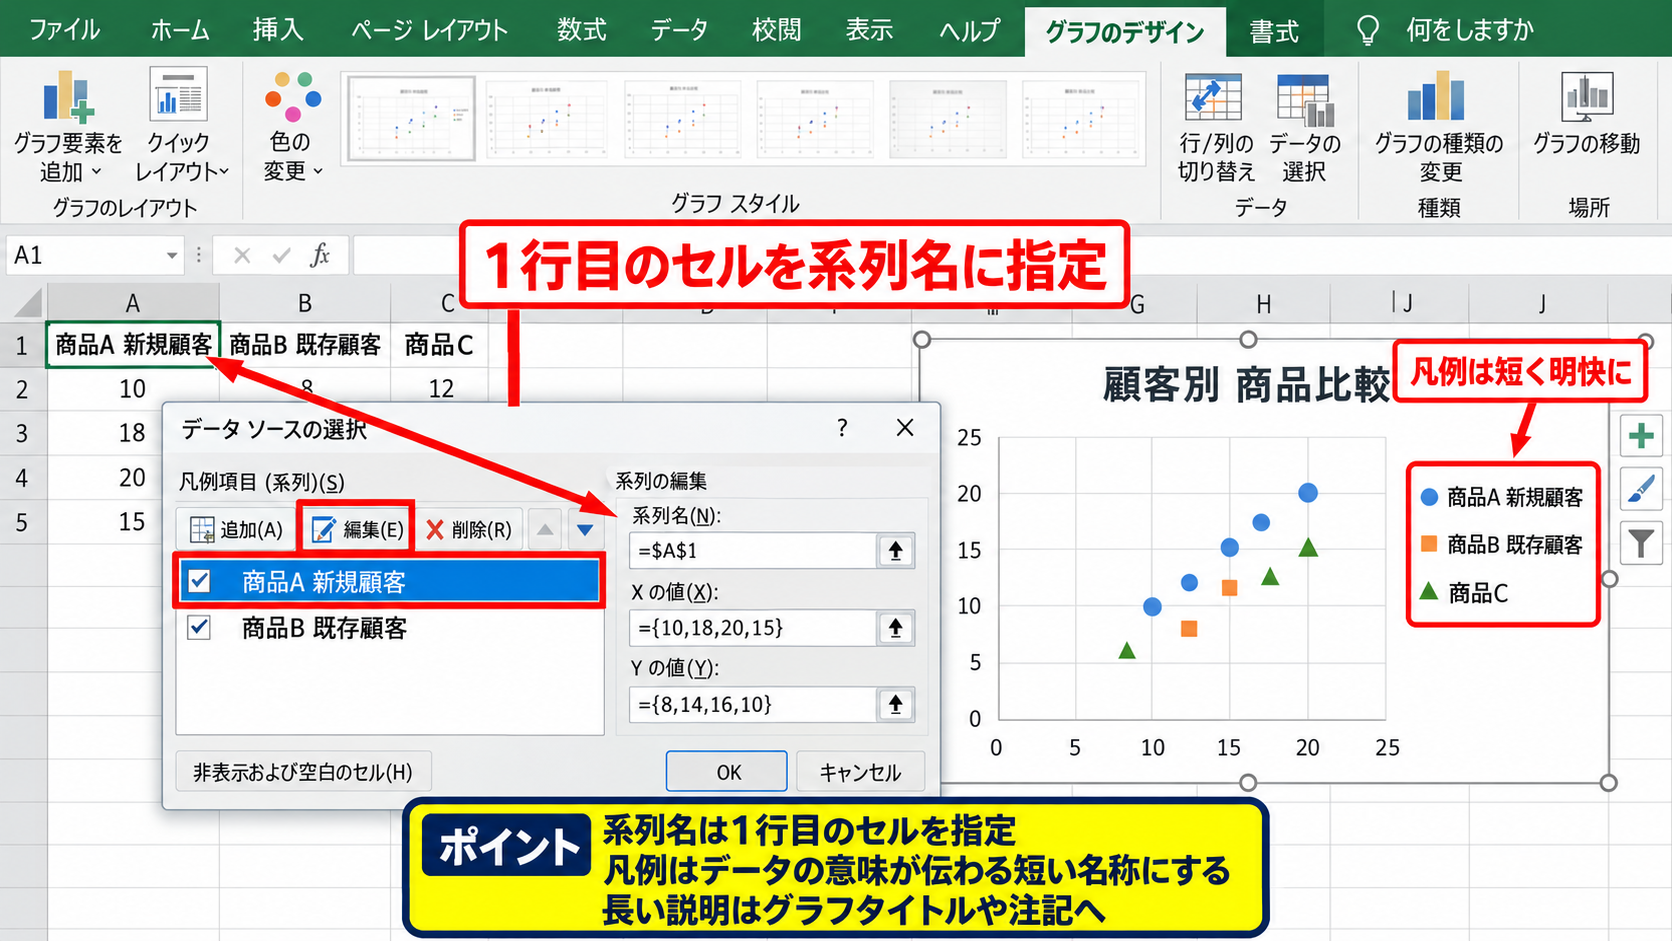Image resolution: width=1672 pixels, height=941 pixels.
Task: Select cell B1 商品B 既存顧客
Action: [x=305, y=345]
